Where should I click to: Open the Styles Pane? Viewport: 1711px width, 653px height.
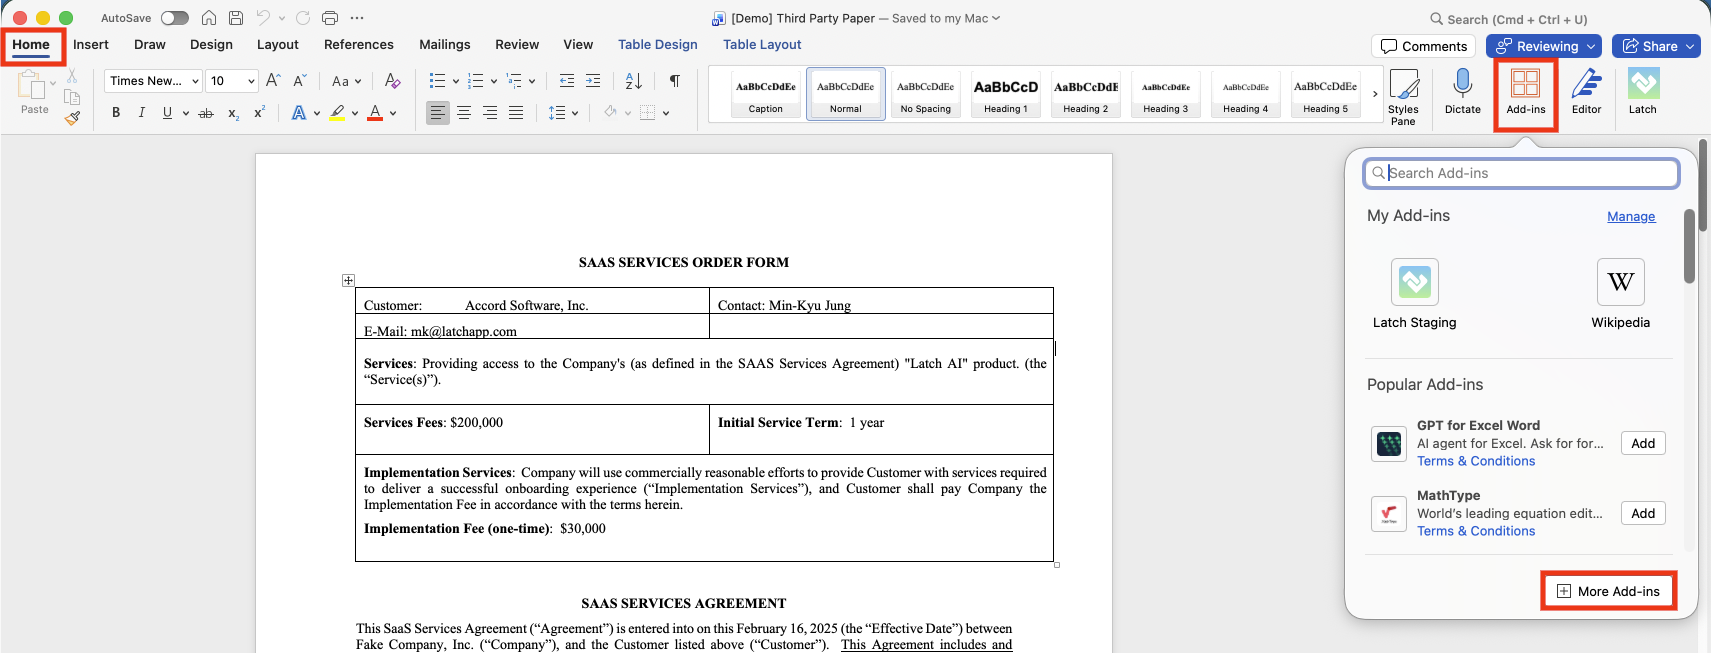click(1403, 97)
